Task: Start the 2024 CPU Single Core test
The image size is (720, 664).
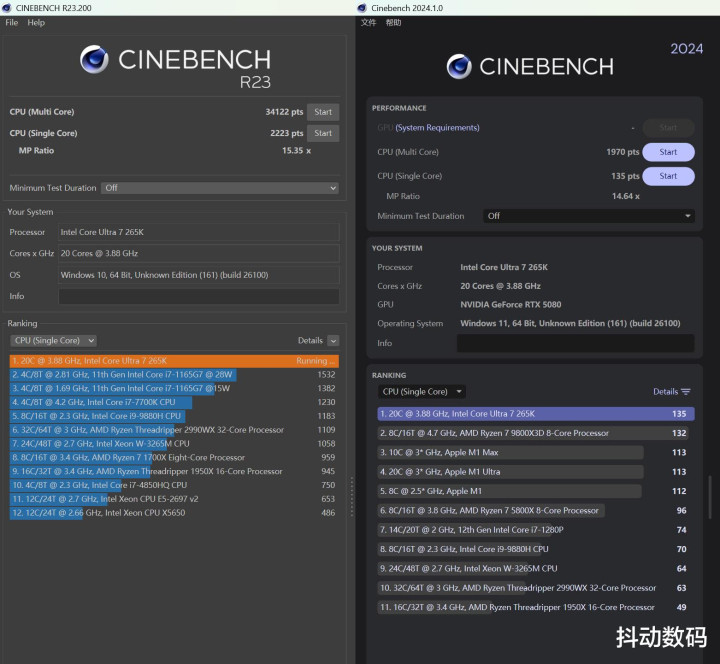Action: tap(668, 176)
